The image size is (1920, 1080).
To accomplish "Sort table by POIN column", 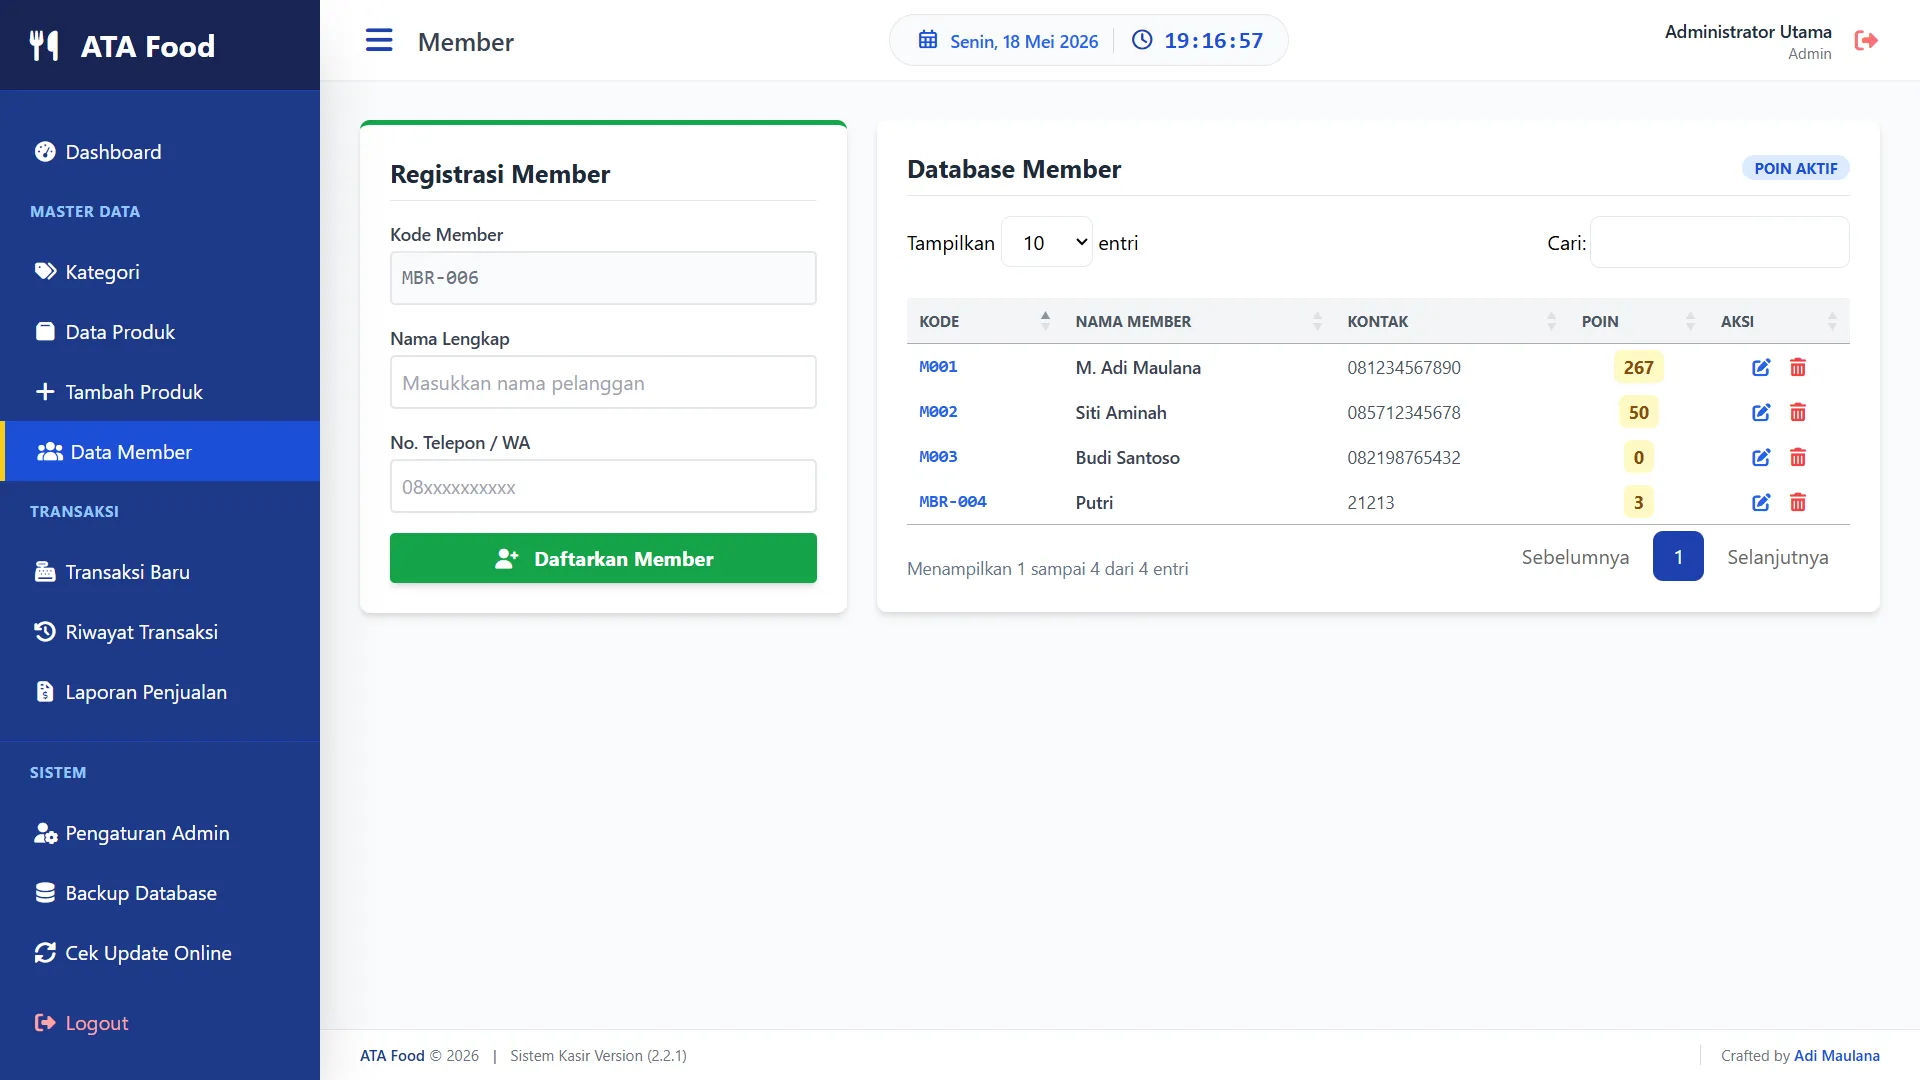I will pyautogui.click(x=1638, y=321).
